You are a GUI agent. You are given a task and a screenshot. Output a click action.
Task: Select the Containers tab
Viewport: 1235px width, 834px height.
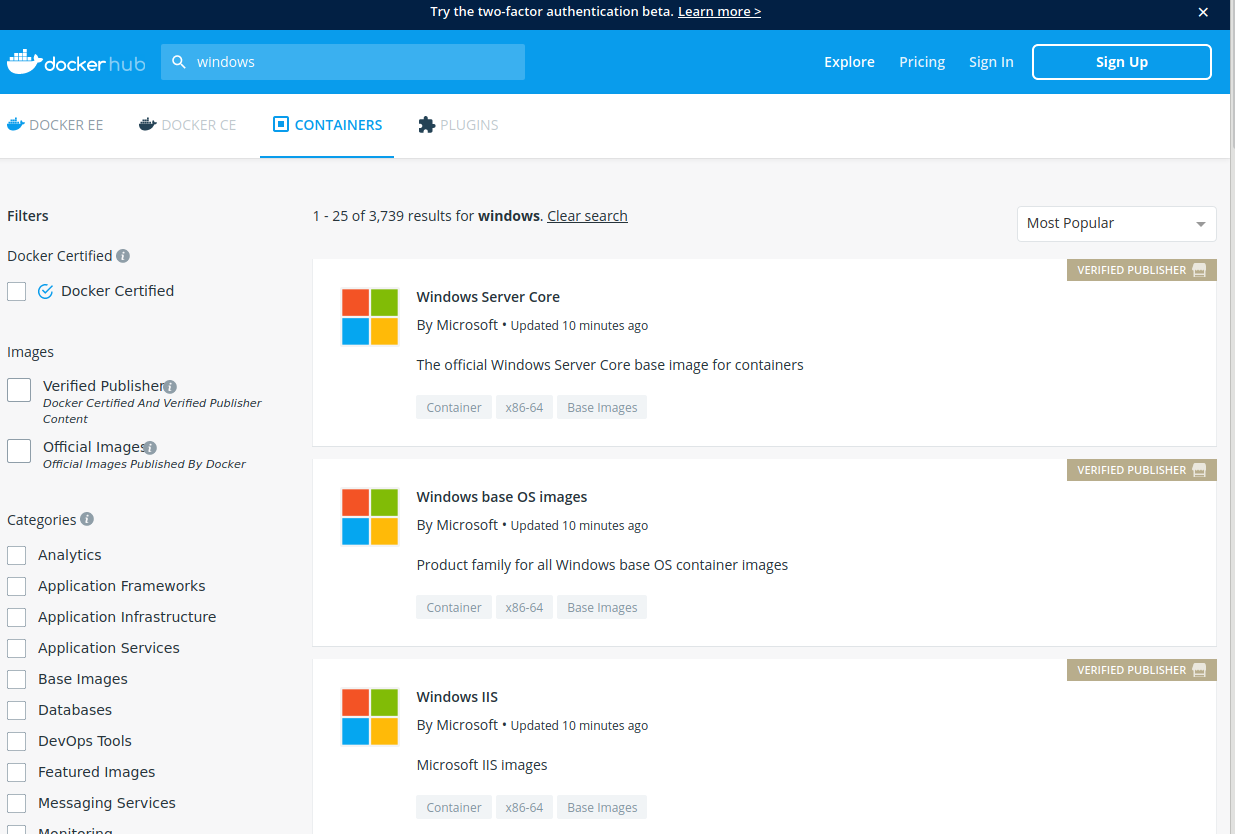click(327, 125)
